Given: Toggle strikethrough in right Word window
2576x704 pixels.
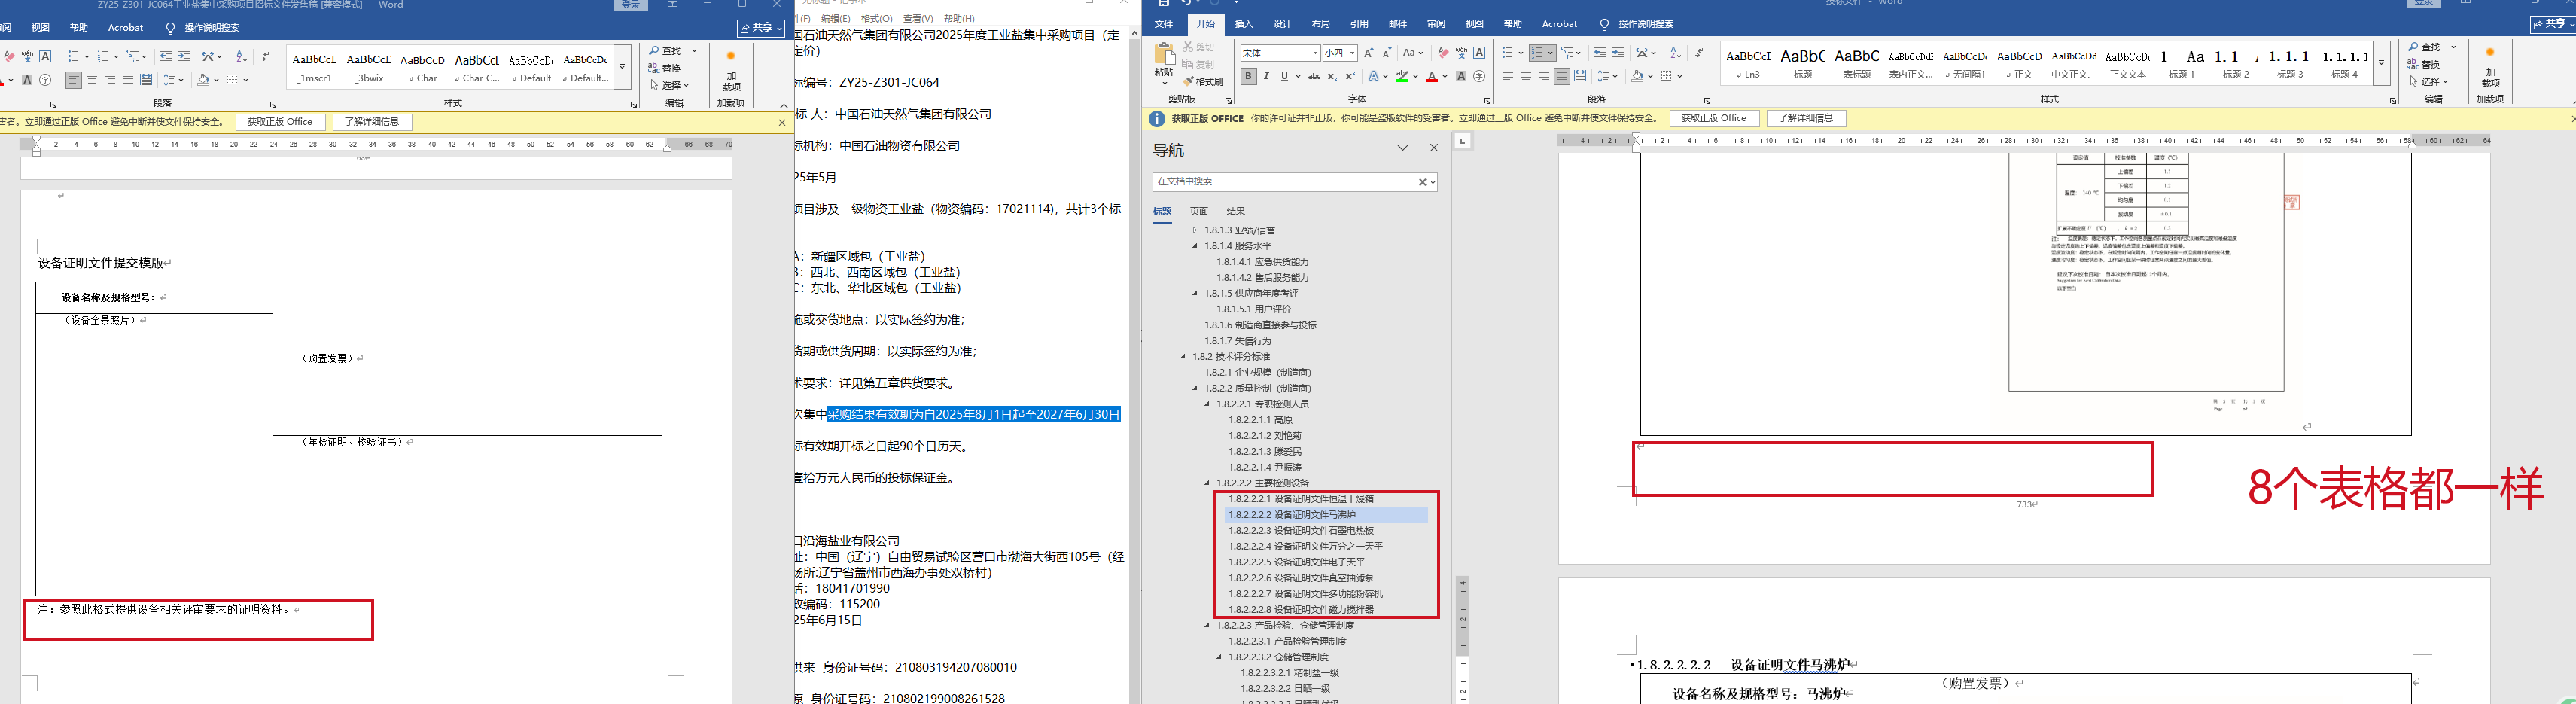Looking at the screenshot, I should tap(1314, 76).
